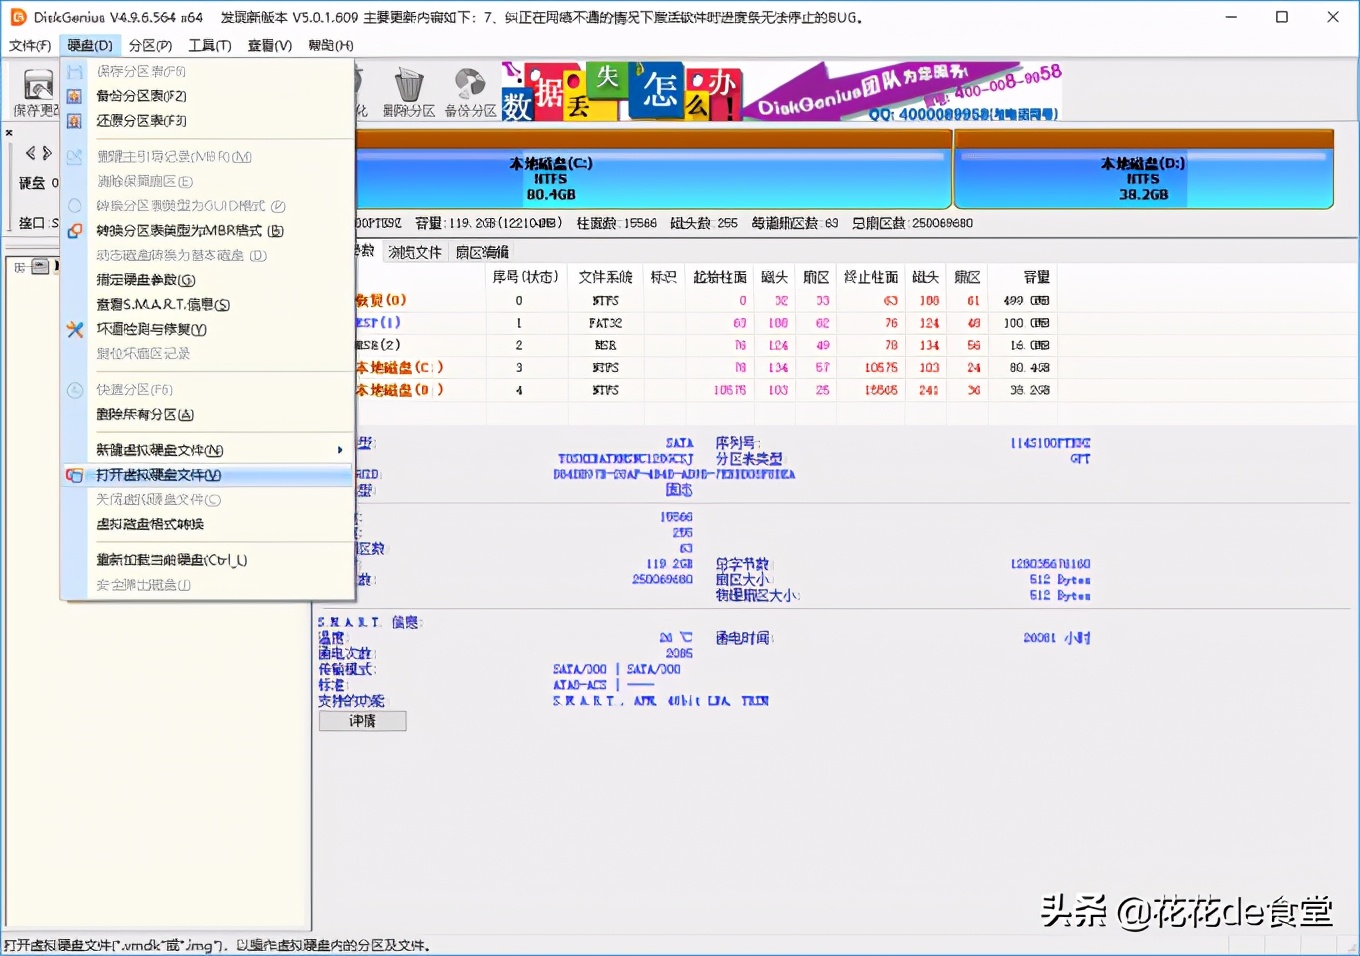Image resolution: width=1360 pixels, height=956 pixels.
Task: Click the wrench icon beside 坏道检测与修复
Action: coord(75,329)
